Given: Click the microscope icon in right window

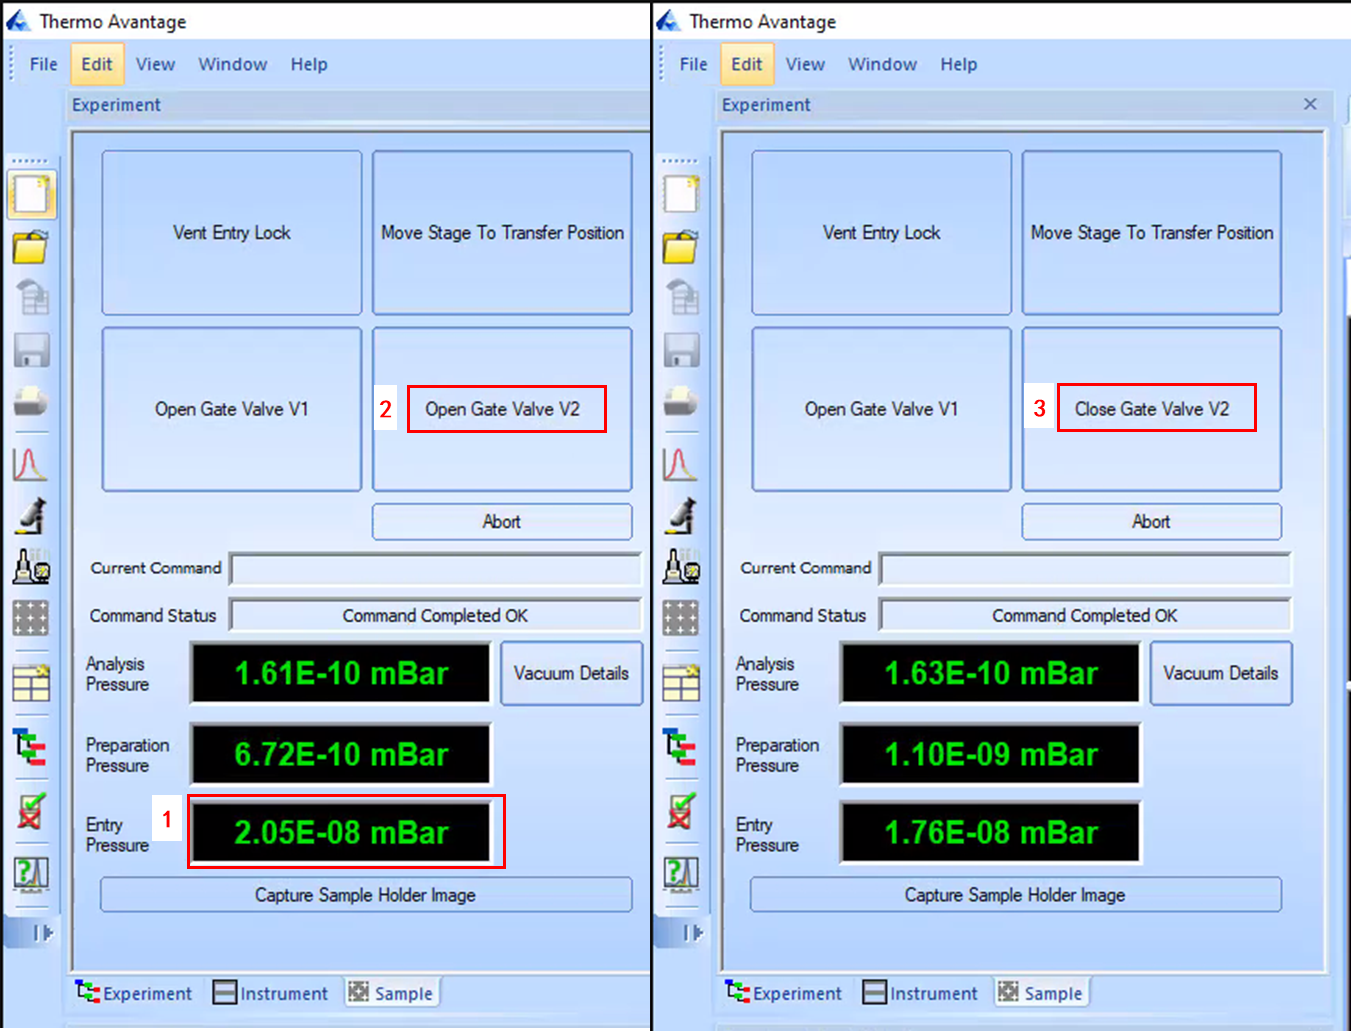Looking at the screenshot, I should click(x=681, y=516).
